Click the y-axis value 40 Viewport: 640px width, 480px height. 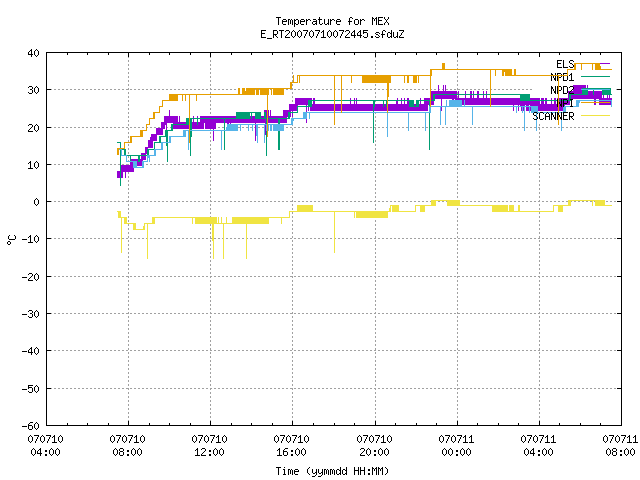point(33,53)
